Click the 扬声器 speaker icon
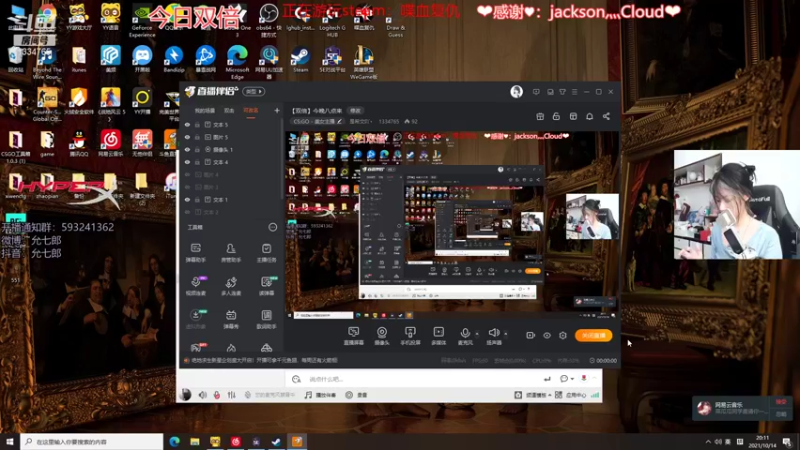Image resolution: width=800 pixels, height=450 pixels. click(x=494, y=336)
